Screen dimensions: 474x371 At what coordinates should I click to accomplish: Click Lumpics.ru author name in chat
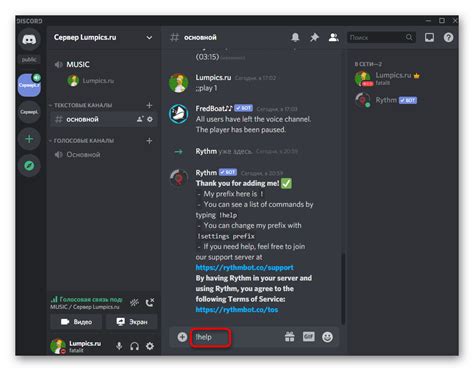point(213,78)
